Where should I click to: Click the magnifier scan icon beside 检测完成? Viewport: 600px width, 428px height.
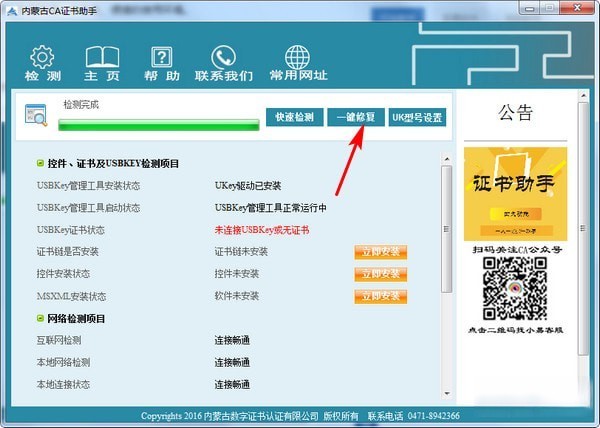tap(36, 115)
